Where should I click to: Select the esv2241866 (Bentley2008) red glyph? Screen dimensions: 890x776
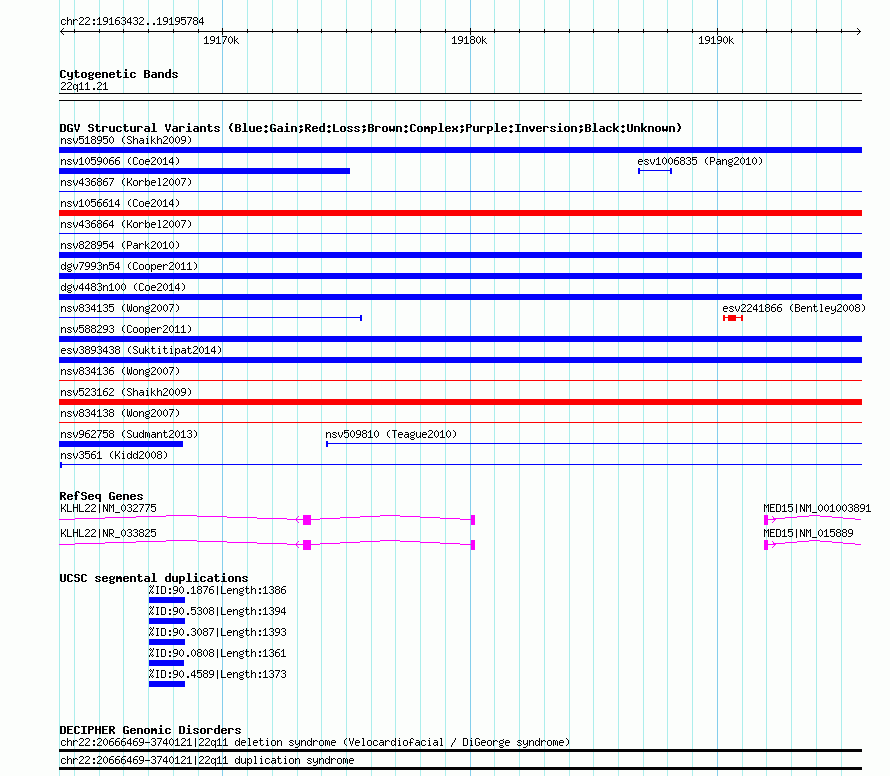tap(733, 318)
